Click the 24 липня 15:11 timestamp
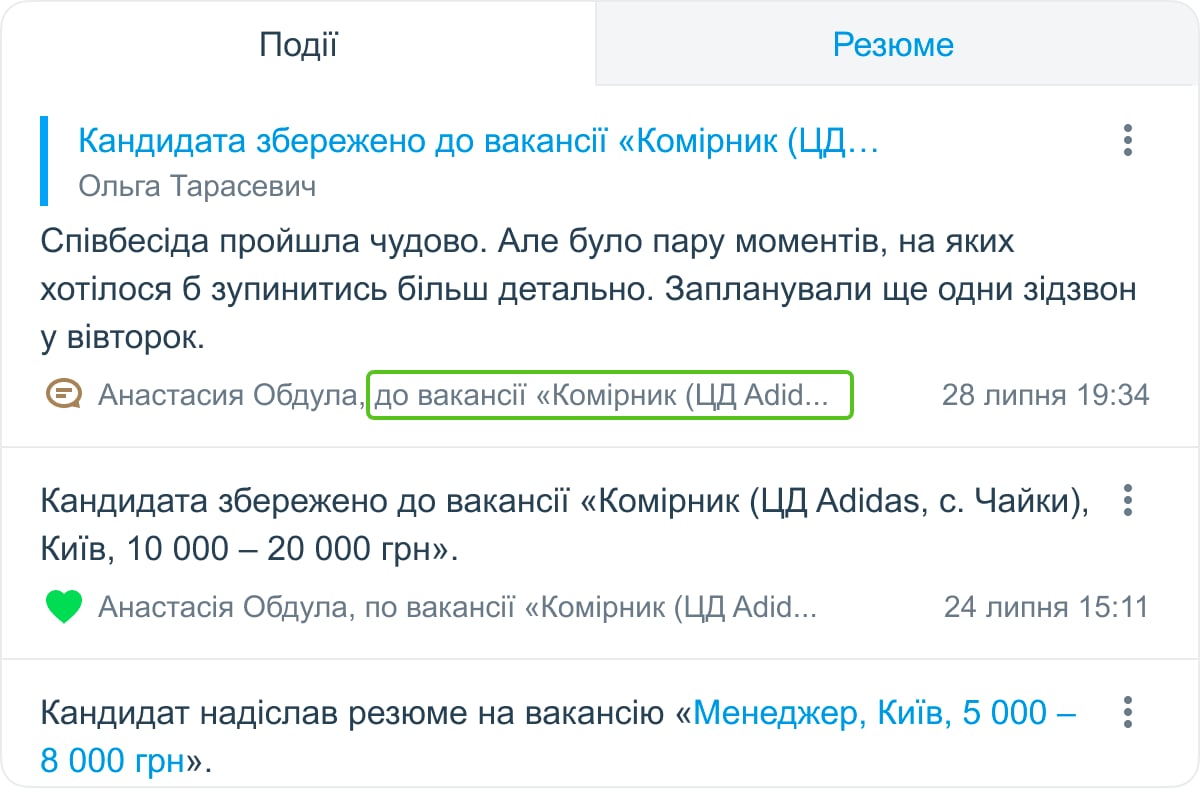This screenshot has width=1200, height=788. point(1046,607)
